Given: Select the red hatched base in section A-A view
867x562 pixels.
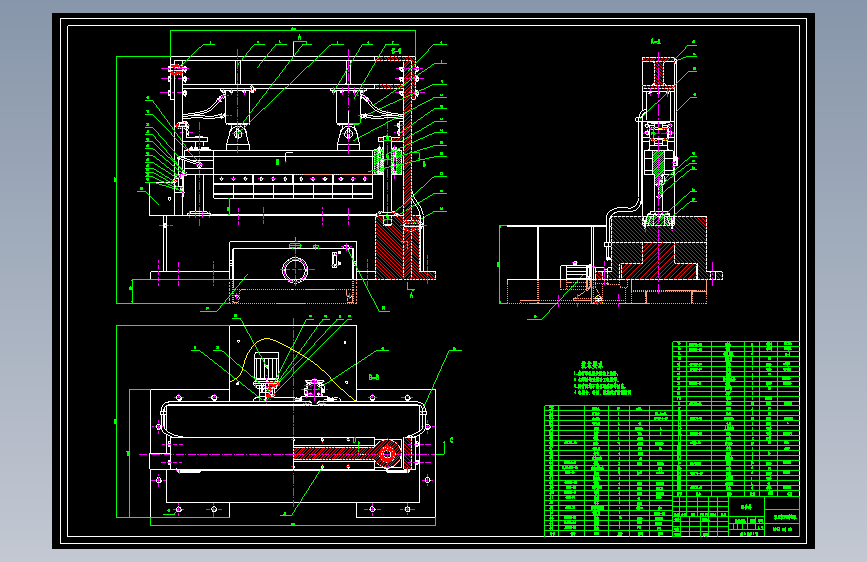Looking at the screenshot, I should pos(658,248).
